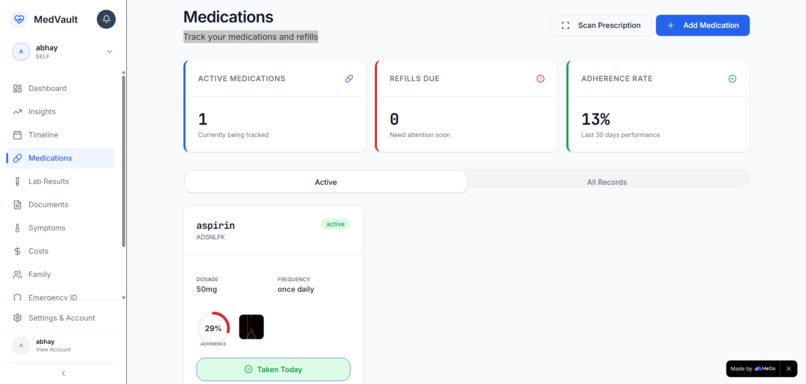Close the Made by MeDo badge

point(789,369)
